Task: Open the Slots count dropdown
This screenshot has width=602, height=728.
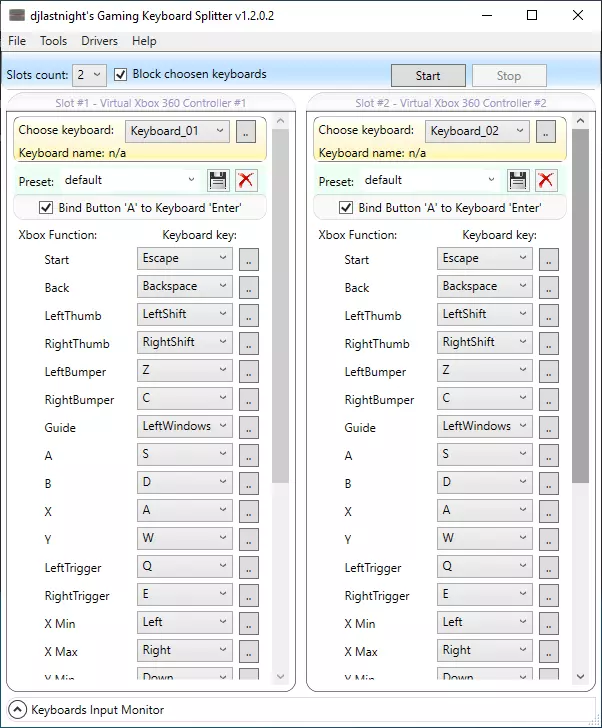Action: (90, 75)
